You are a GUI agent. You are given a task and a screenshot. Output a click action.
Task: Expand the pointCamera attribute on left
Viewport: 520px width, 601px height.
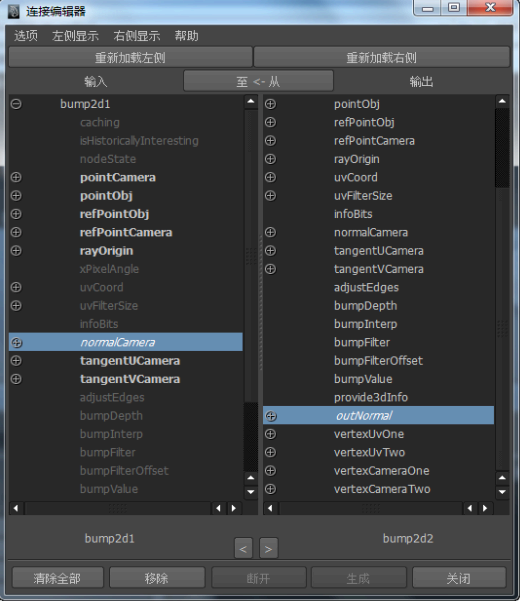16,177
